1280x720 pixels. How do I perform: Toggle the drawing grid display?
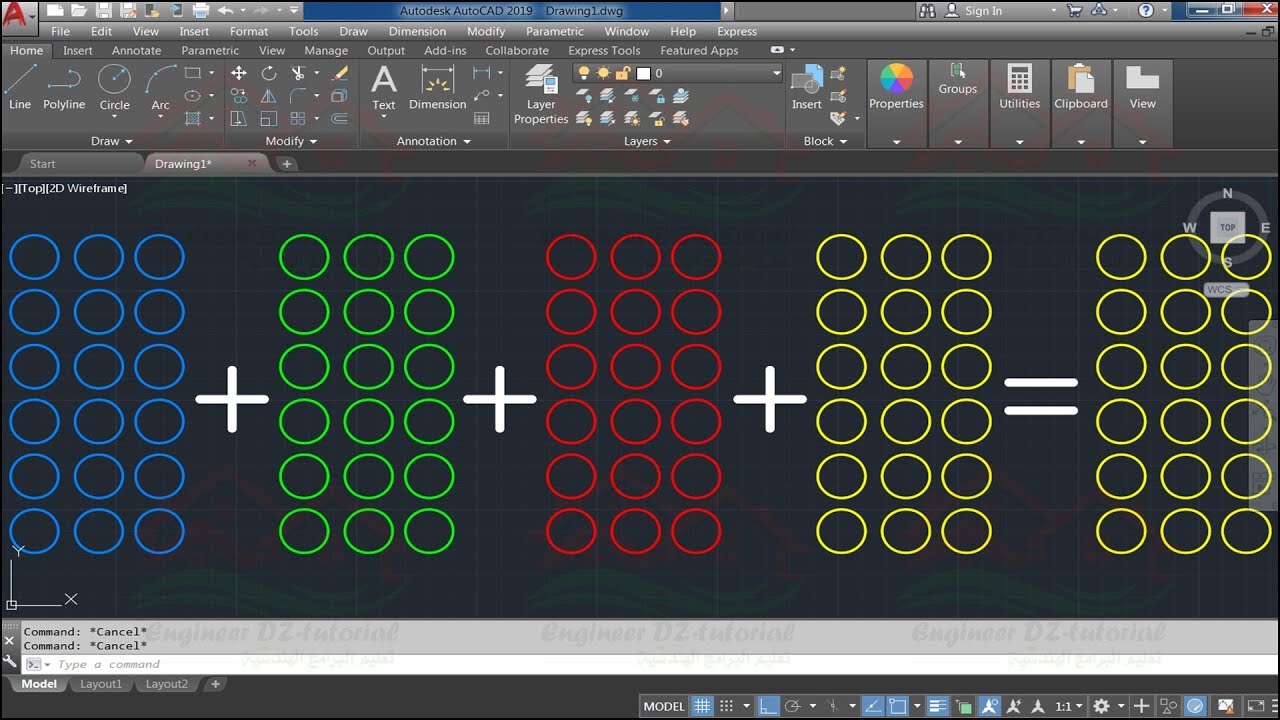702,706
